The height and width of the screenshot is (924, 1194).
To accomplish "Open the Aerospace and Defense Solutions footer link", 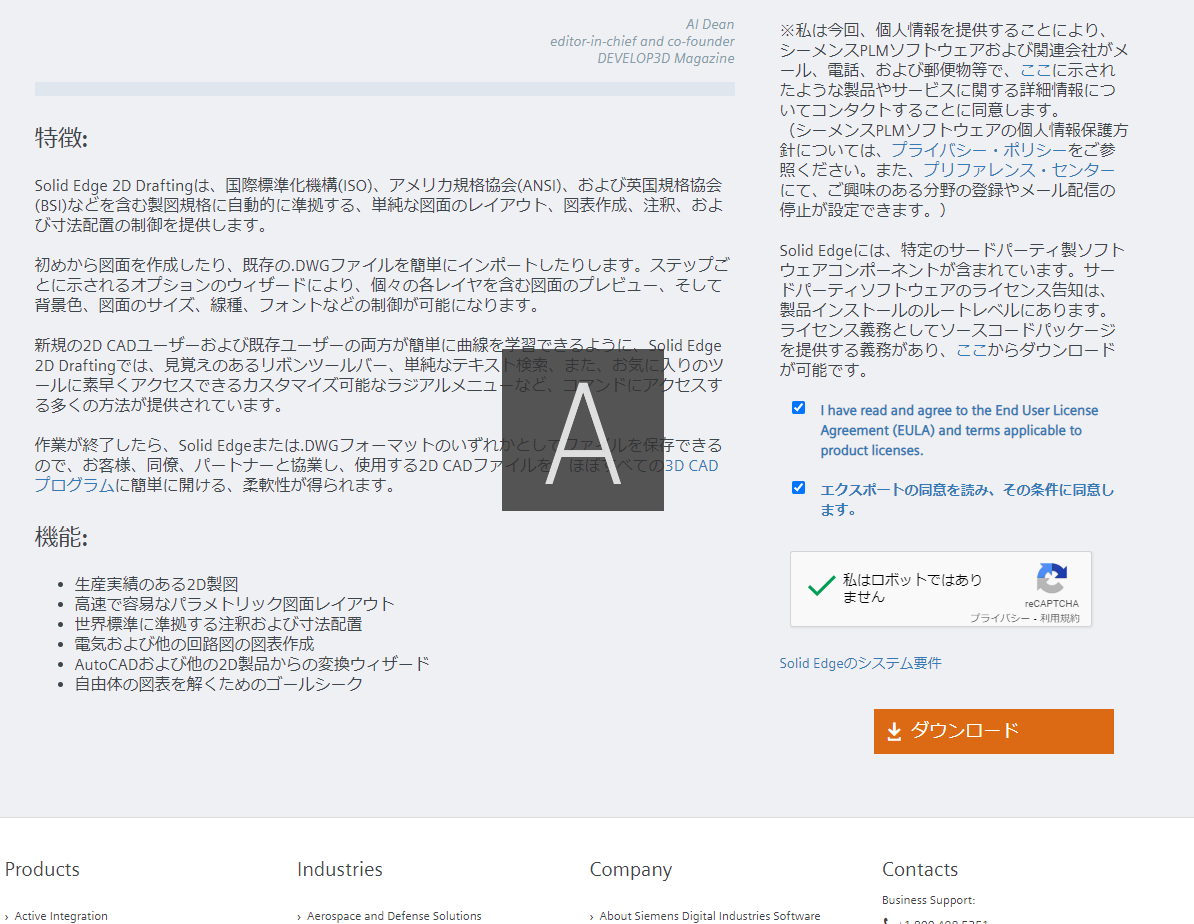I will tap(394, 916).
